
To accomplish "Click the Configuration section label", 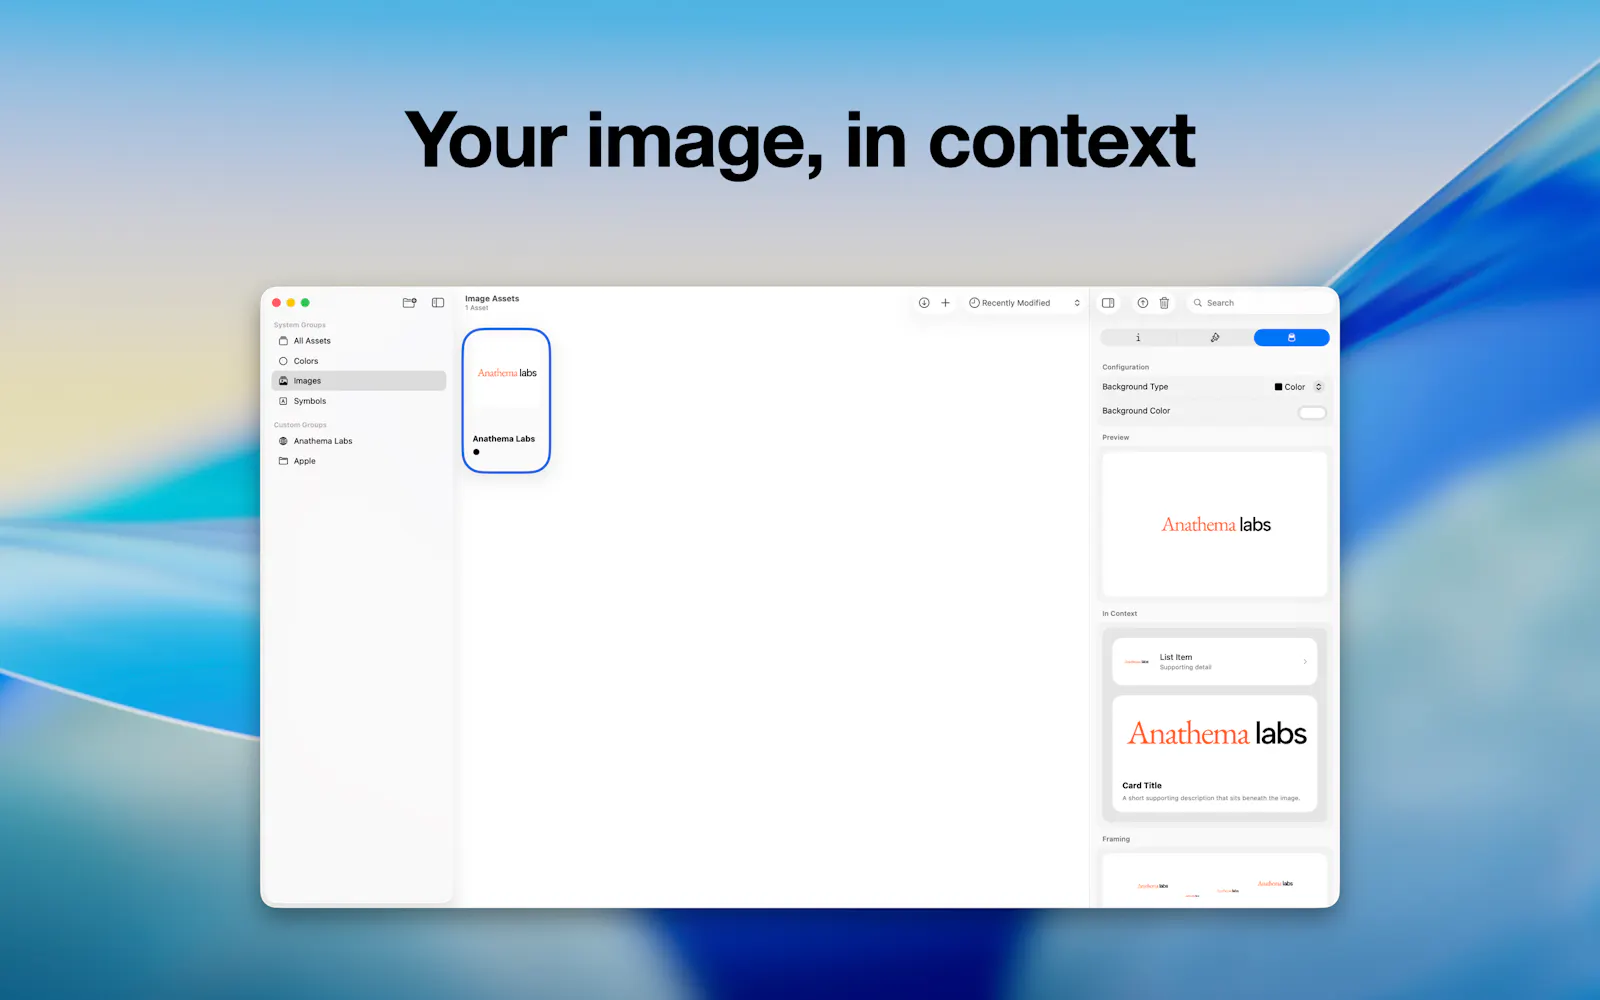I will point(1125,367).
